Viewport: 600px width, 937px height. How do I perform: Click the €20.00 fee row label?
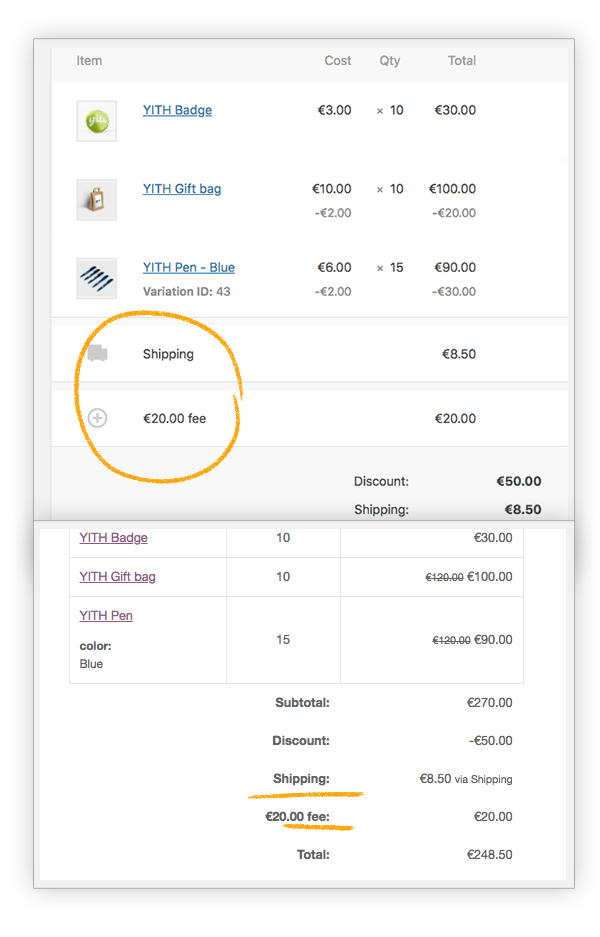[x=175, y=419]
